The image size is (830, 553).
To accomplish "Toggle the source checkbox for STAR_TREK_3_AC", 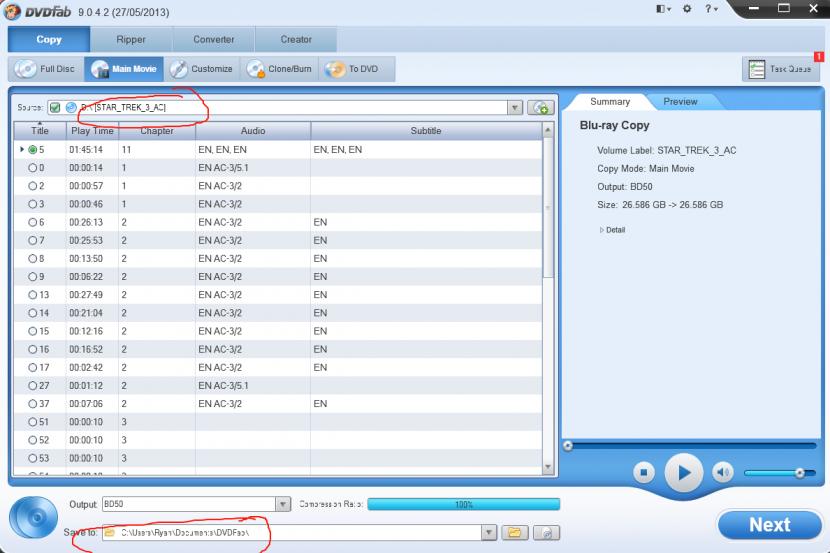I will (x=55, y=107).
